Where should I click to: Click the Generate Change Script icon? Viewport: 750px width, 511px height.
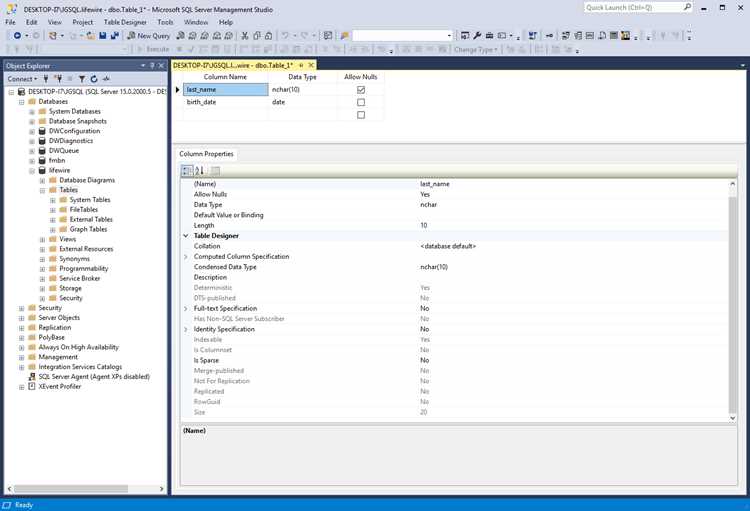(532, 35)
